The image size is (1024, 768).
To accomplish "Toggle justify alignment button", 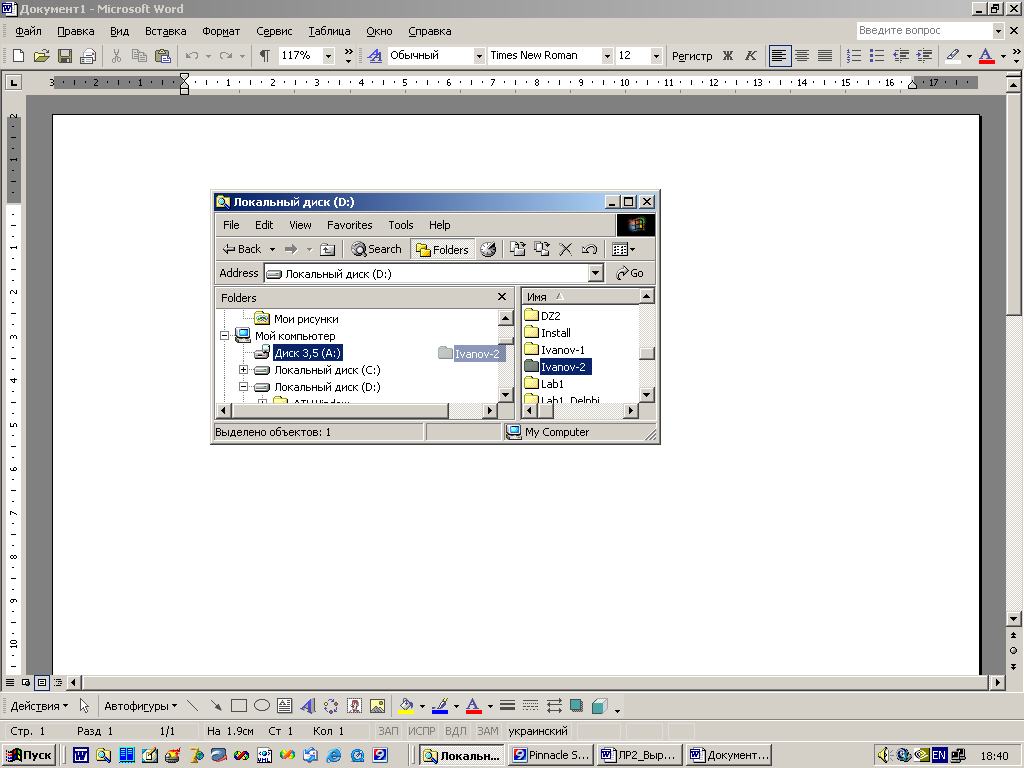I will 825,56.
